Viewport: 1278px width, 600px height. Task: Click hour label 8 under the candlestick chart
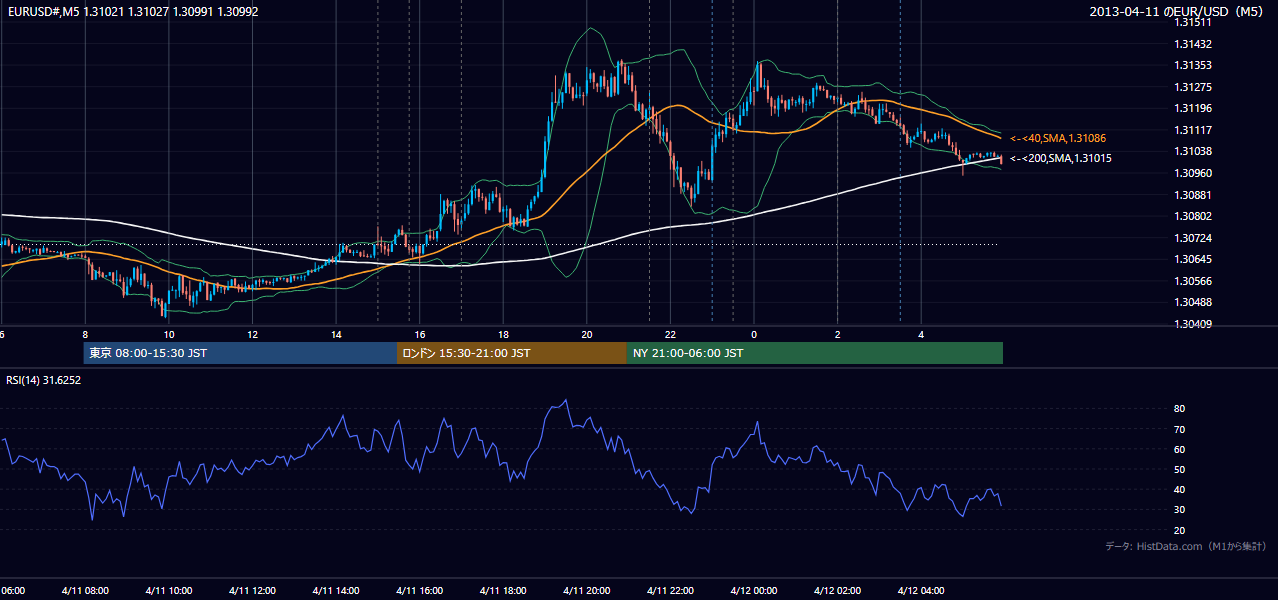[85, 334]
